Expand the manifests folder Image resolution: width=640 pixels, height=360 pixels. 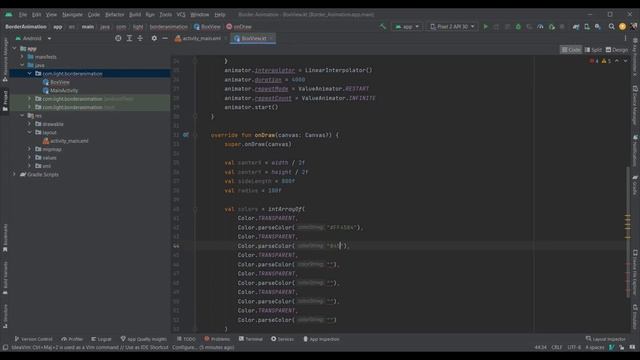(22, 57)
